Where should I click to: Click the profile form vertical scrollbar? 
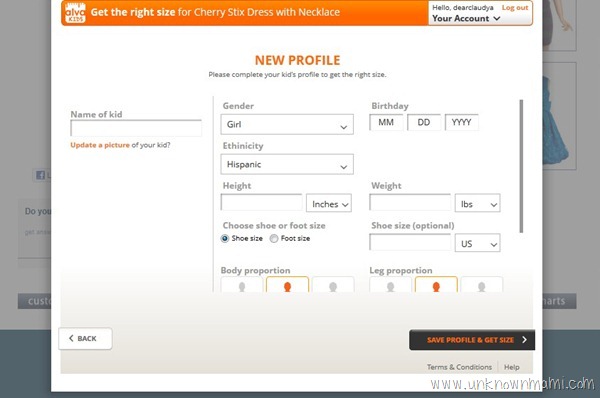[521, 166]
